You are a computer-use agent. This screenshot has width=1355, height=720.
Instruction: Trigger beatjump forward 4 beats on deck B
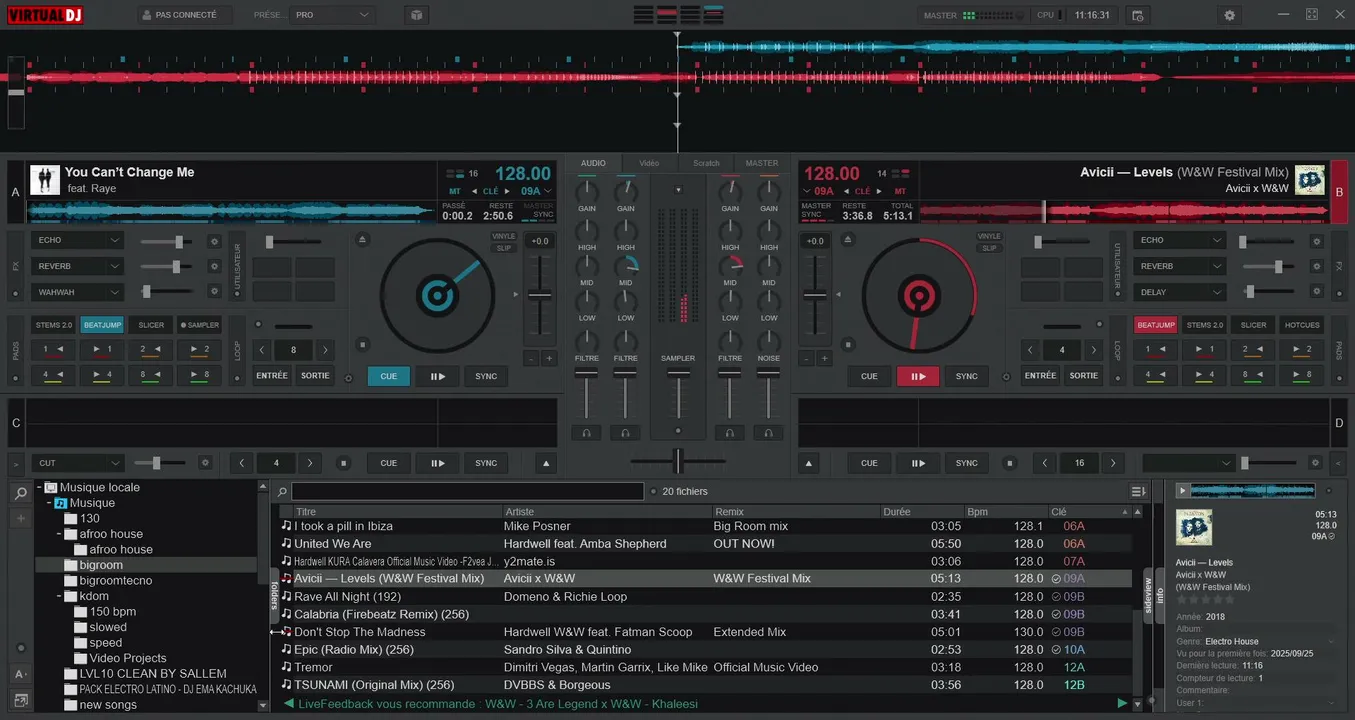[x=1203, y=375]
